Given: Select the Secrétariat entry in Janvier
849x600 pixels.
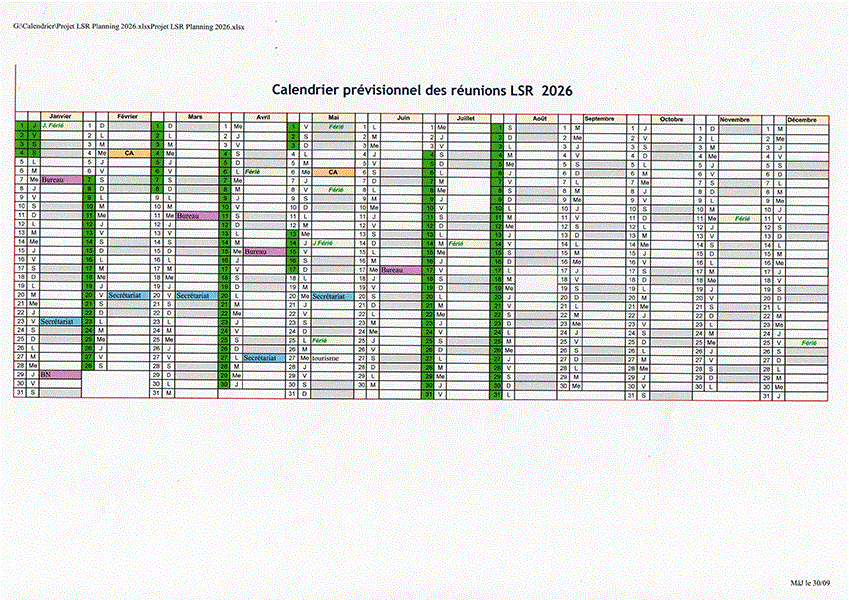Looking at the screenshot, I should [59, 321].
